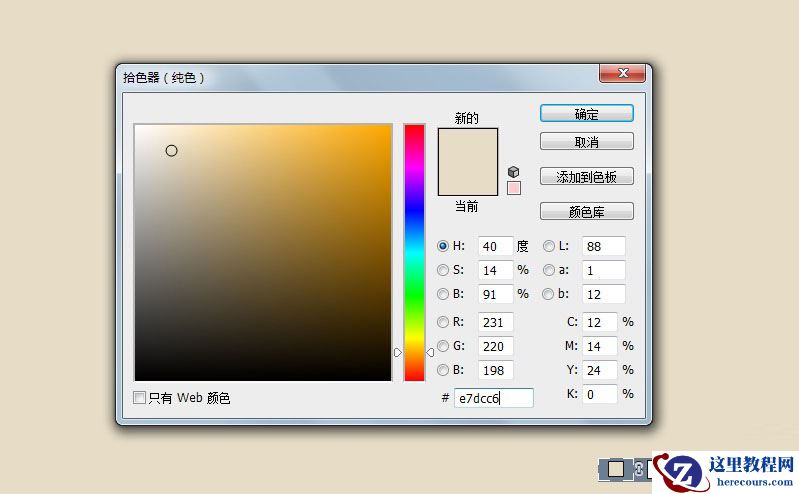Click the H field showing 40
The width and height of the screenshot is (799, 494).
point(495,246)
